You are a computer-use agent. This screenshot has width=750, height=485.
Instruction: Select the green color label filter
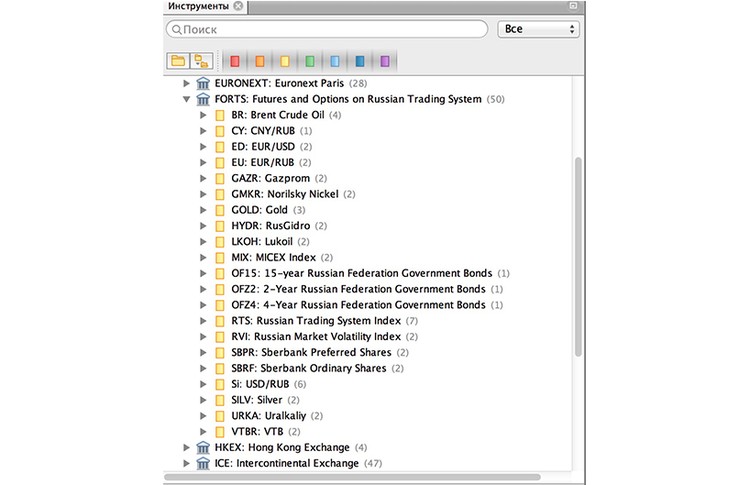[309, 61]
